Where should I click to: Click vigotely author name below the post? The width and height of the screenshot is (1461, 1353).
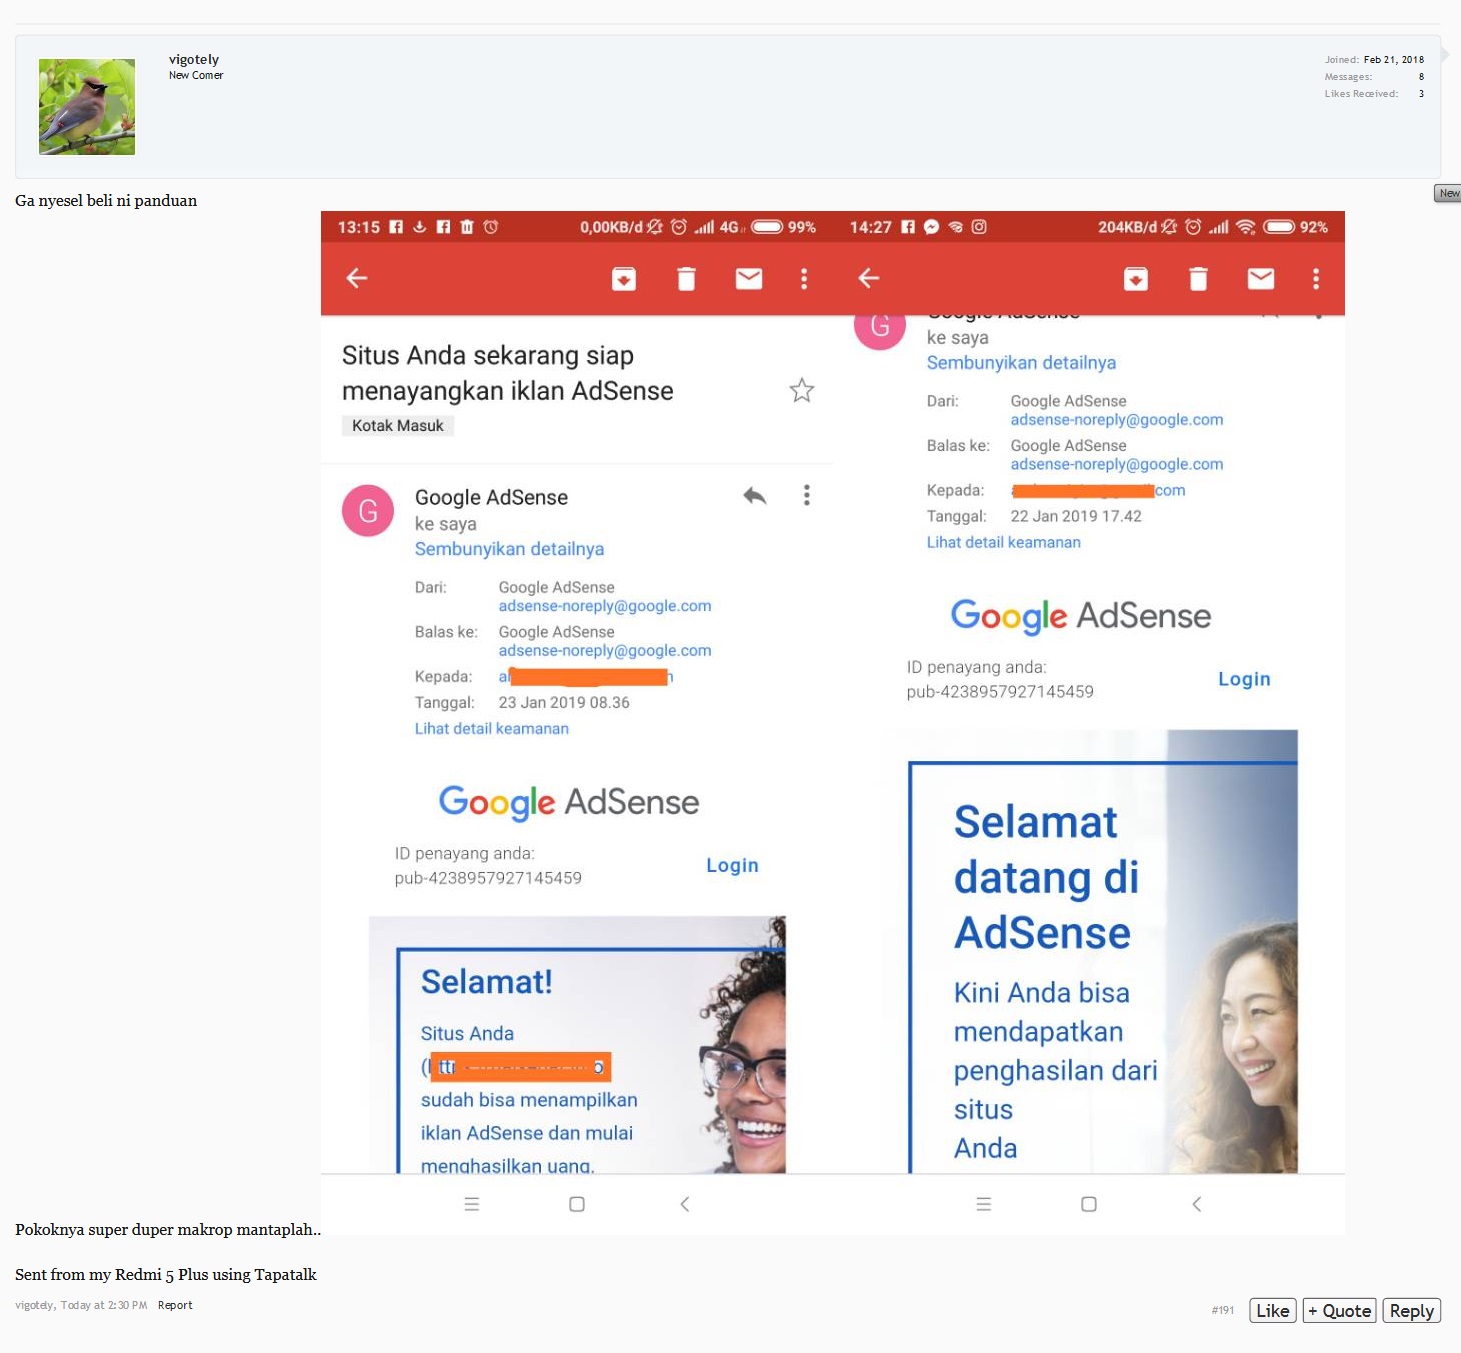coord(35,1305)
